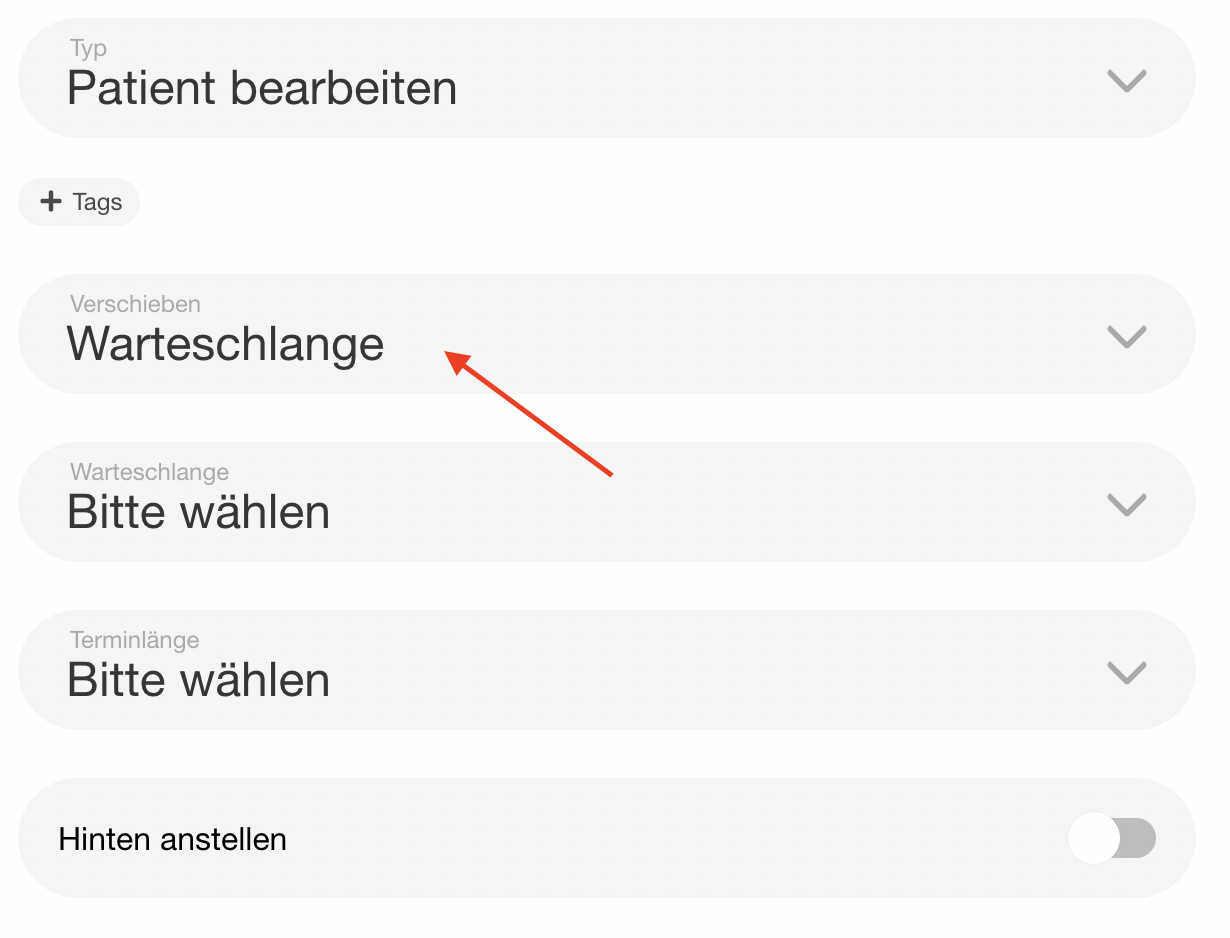Click the Hinten anstellen row background
The height and width of the screenshot is (938, 1230).
(650, 838)
